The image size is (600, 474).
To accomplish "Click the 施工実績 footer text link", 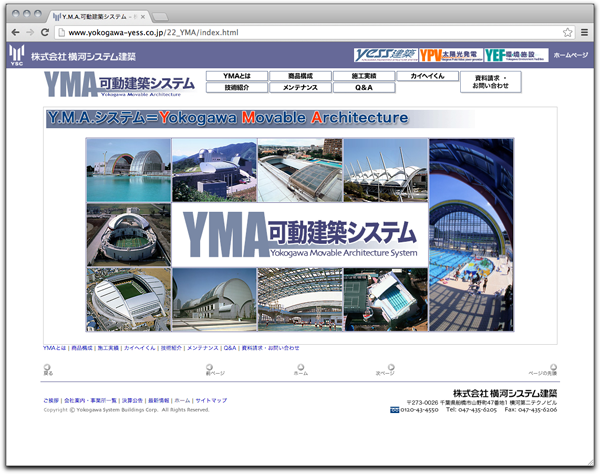I will pyautogui.click(x=108, y=348).
